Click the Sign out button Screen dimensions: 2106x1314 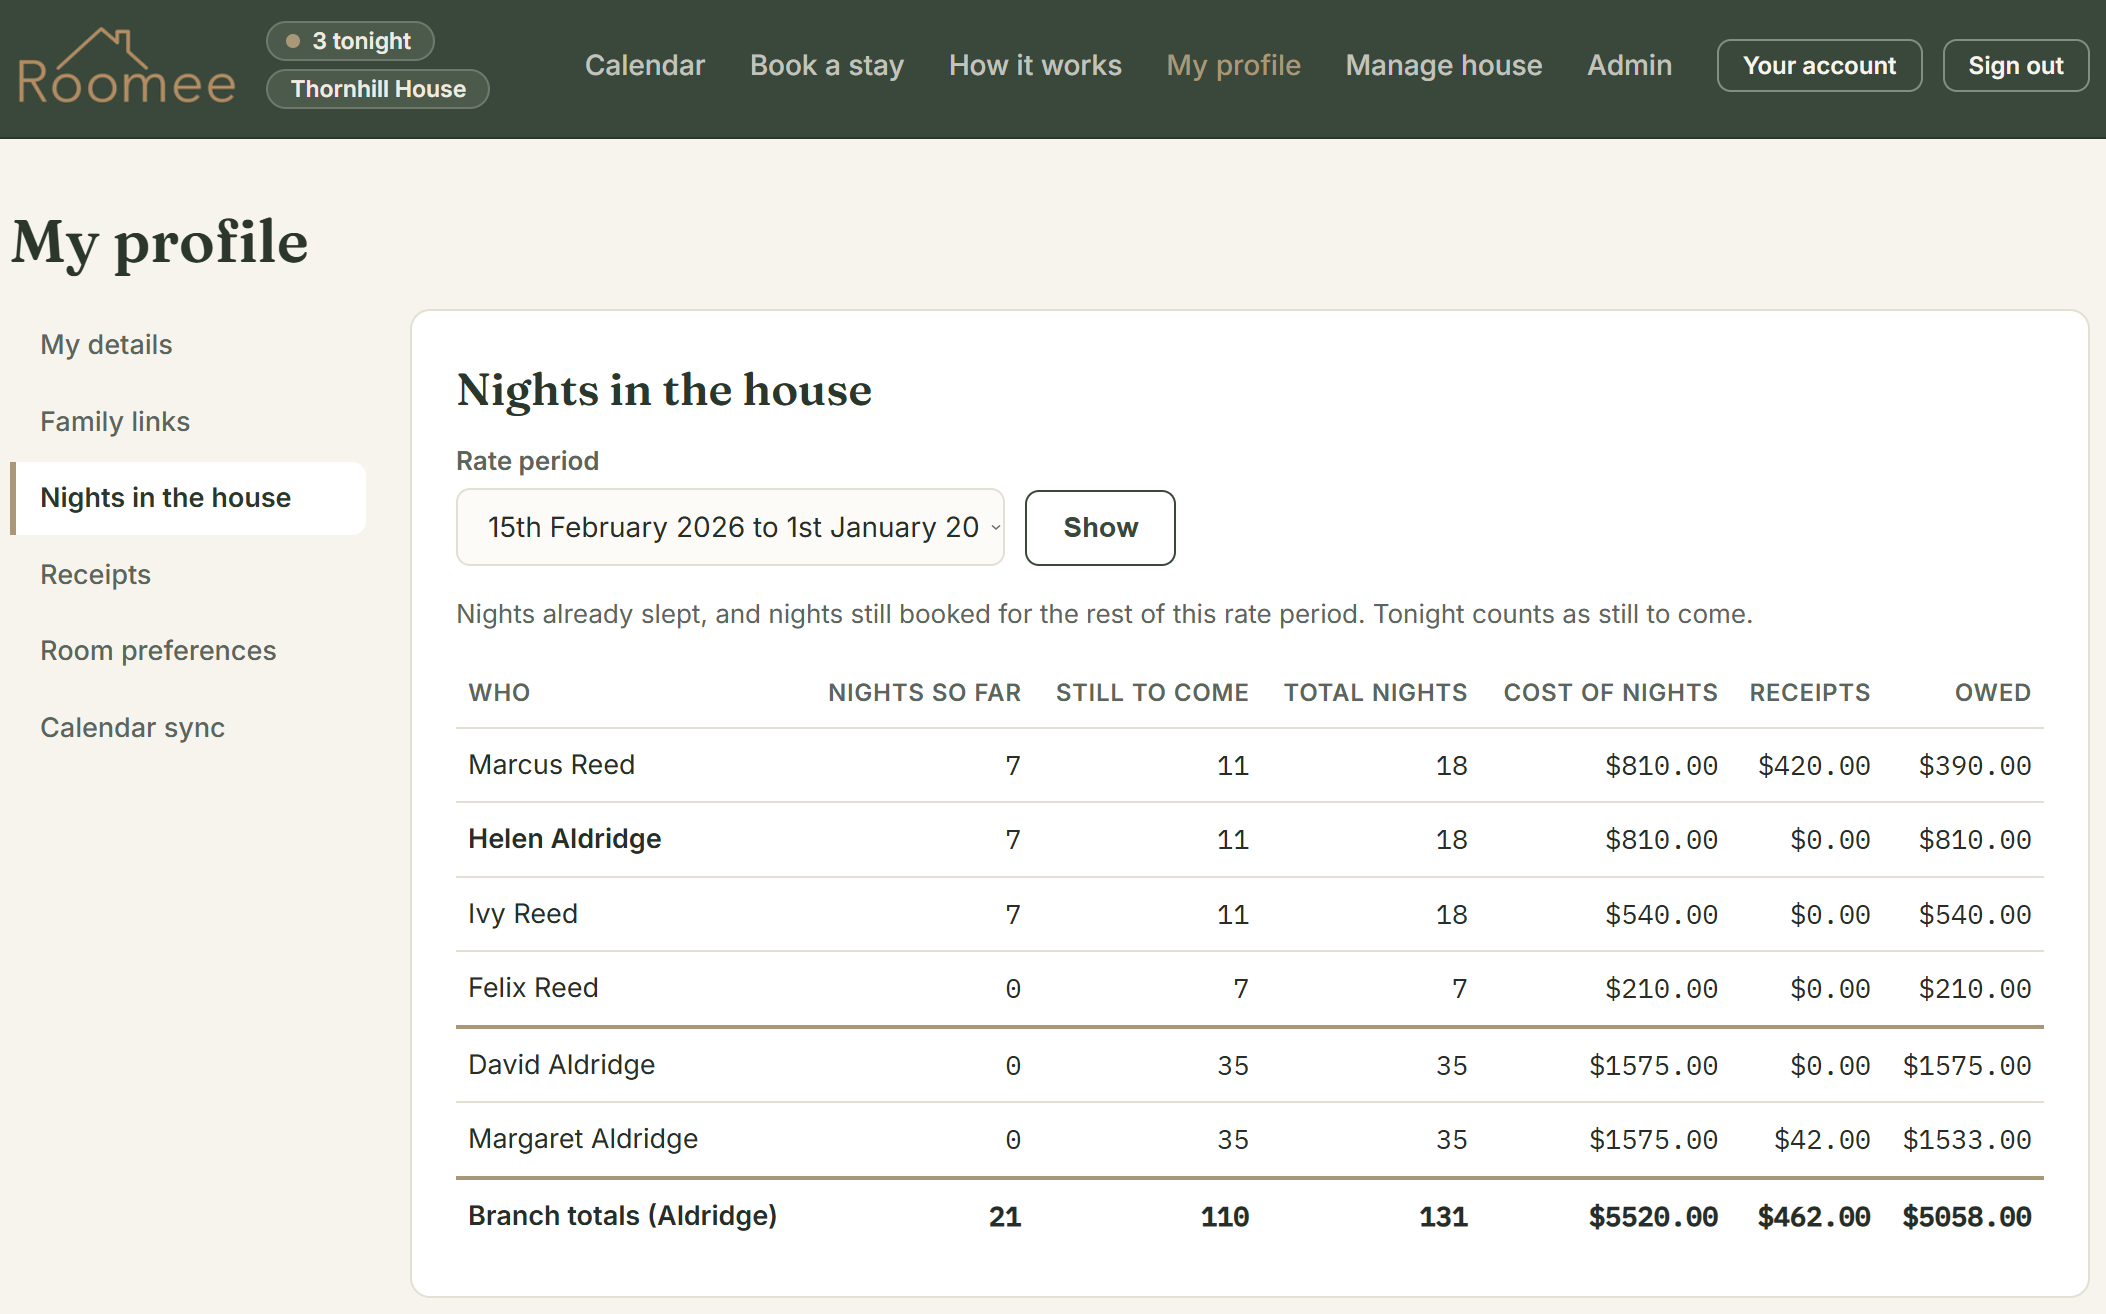point(2015,66)
